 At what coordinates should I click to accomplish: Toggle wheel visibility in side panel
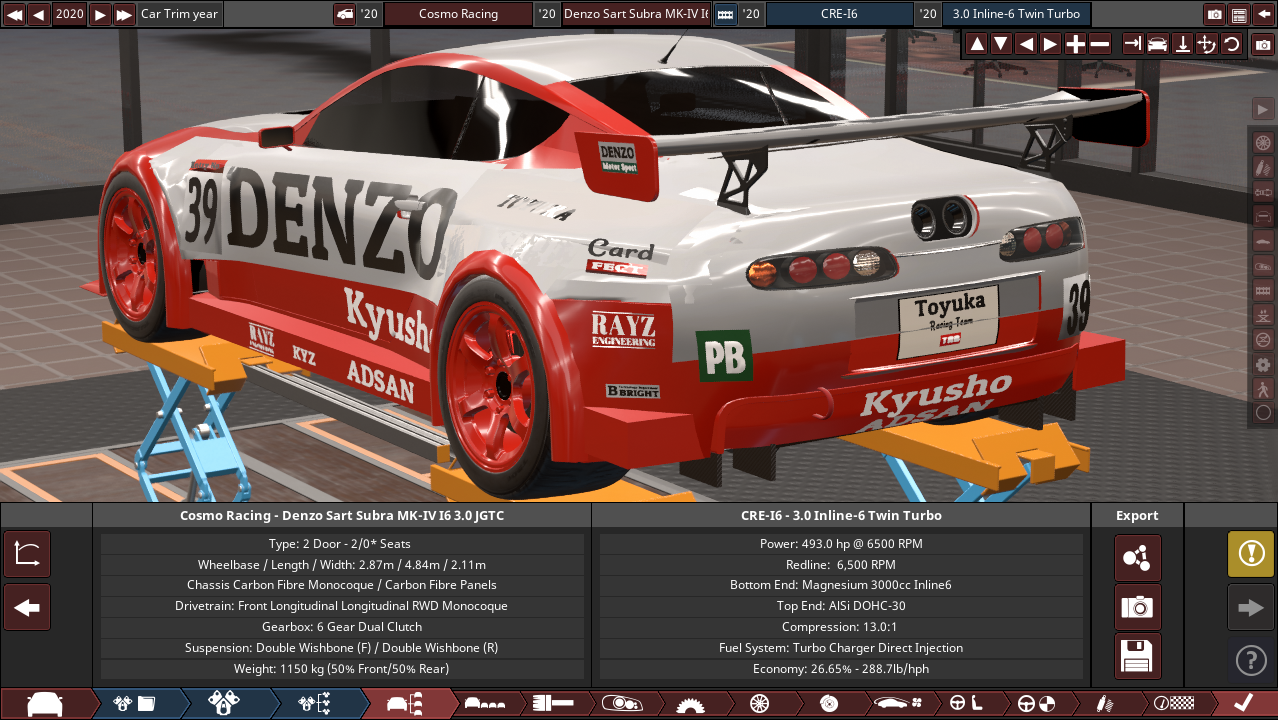(1263, 143)
